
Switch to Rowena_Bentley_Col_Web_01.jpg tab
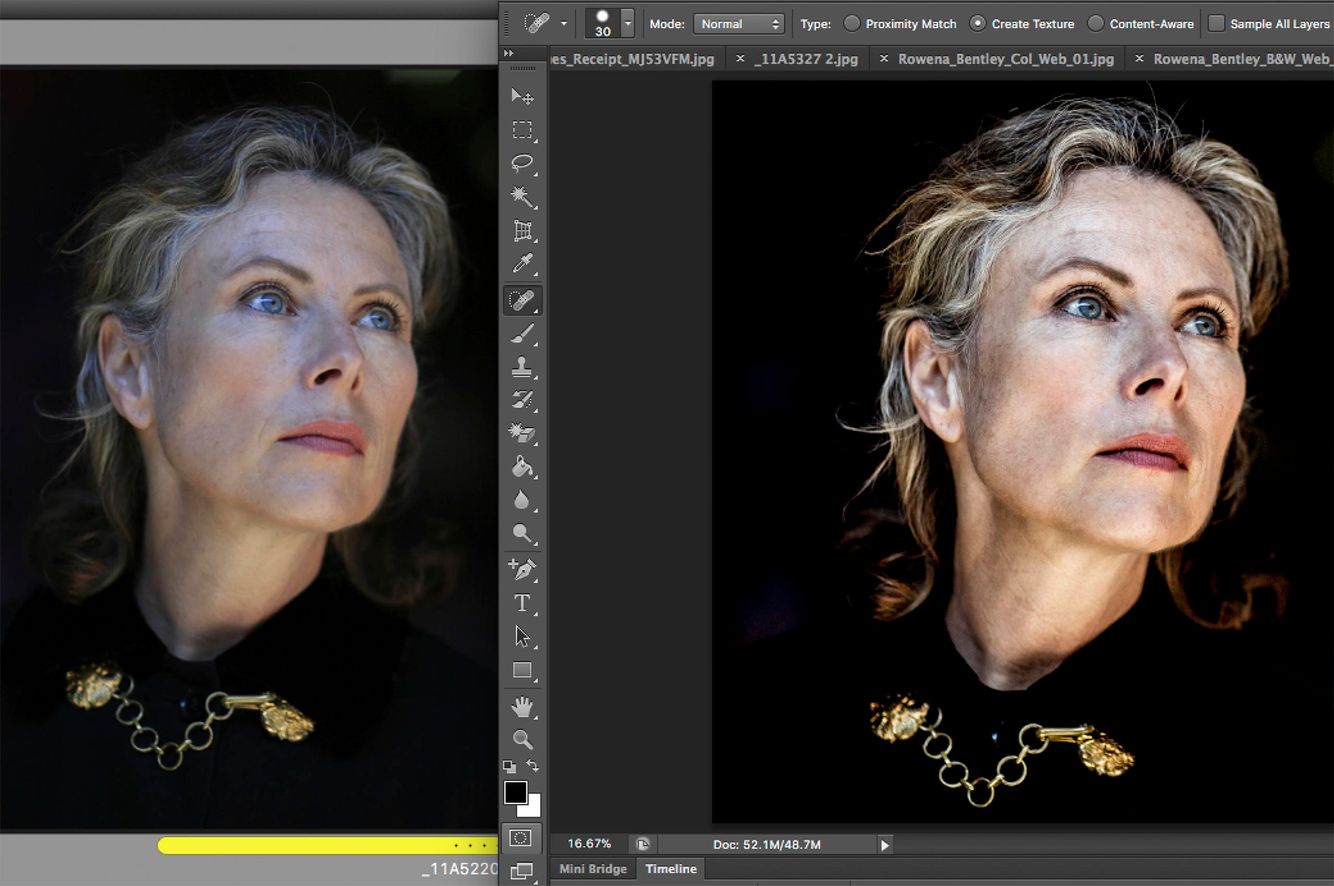pos(1005,59)
